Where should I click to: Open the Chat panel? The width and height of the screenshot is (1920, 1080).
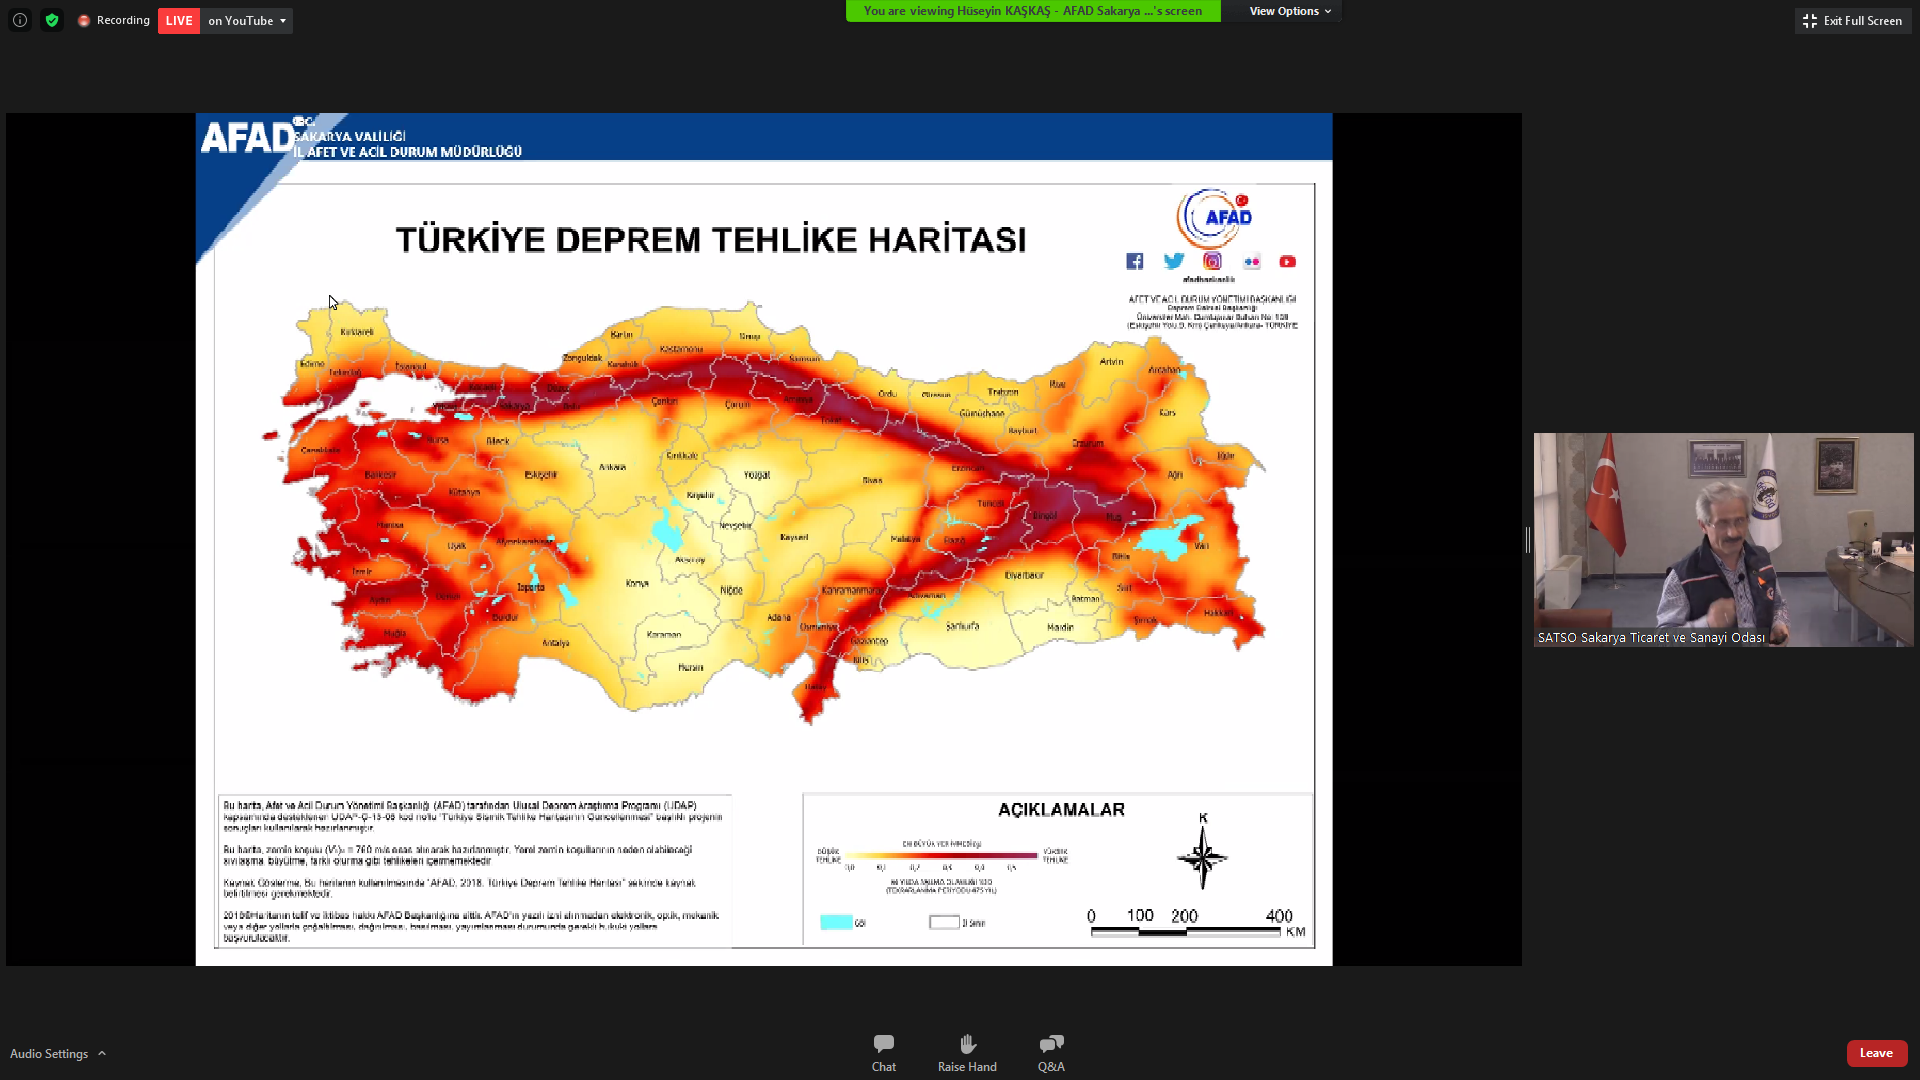pyautogui.click(x=883, y=1053)
